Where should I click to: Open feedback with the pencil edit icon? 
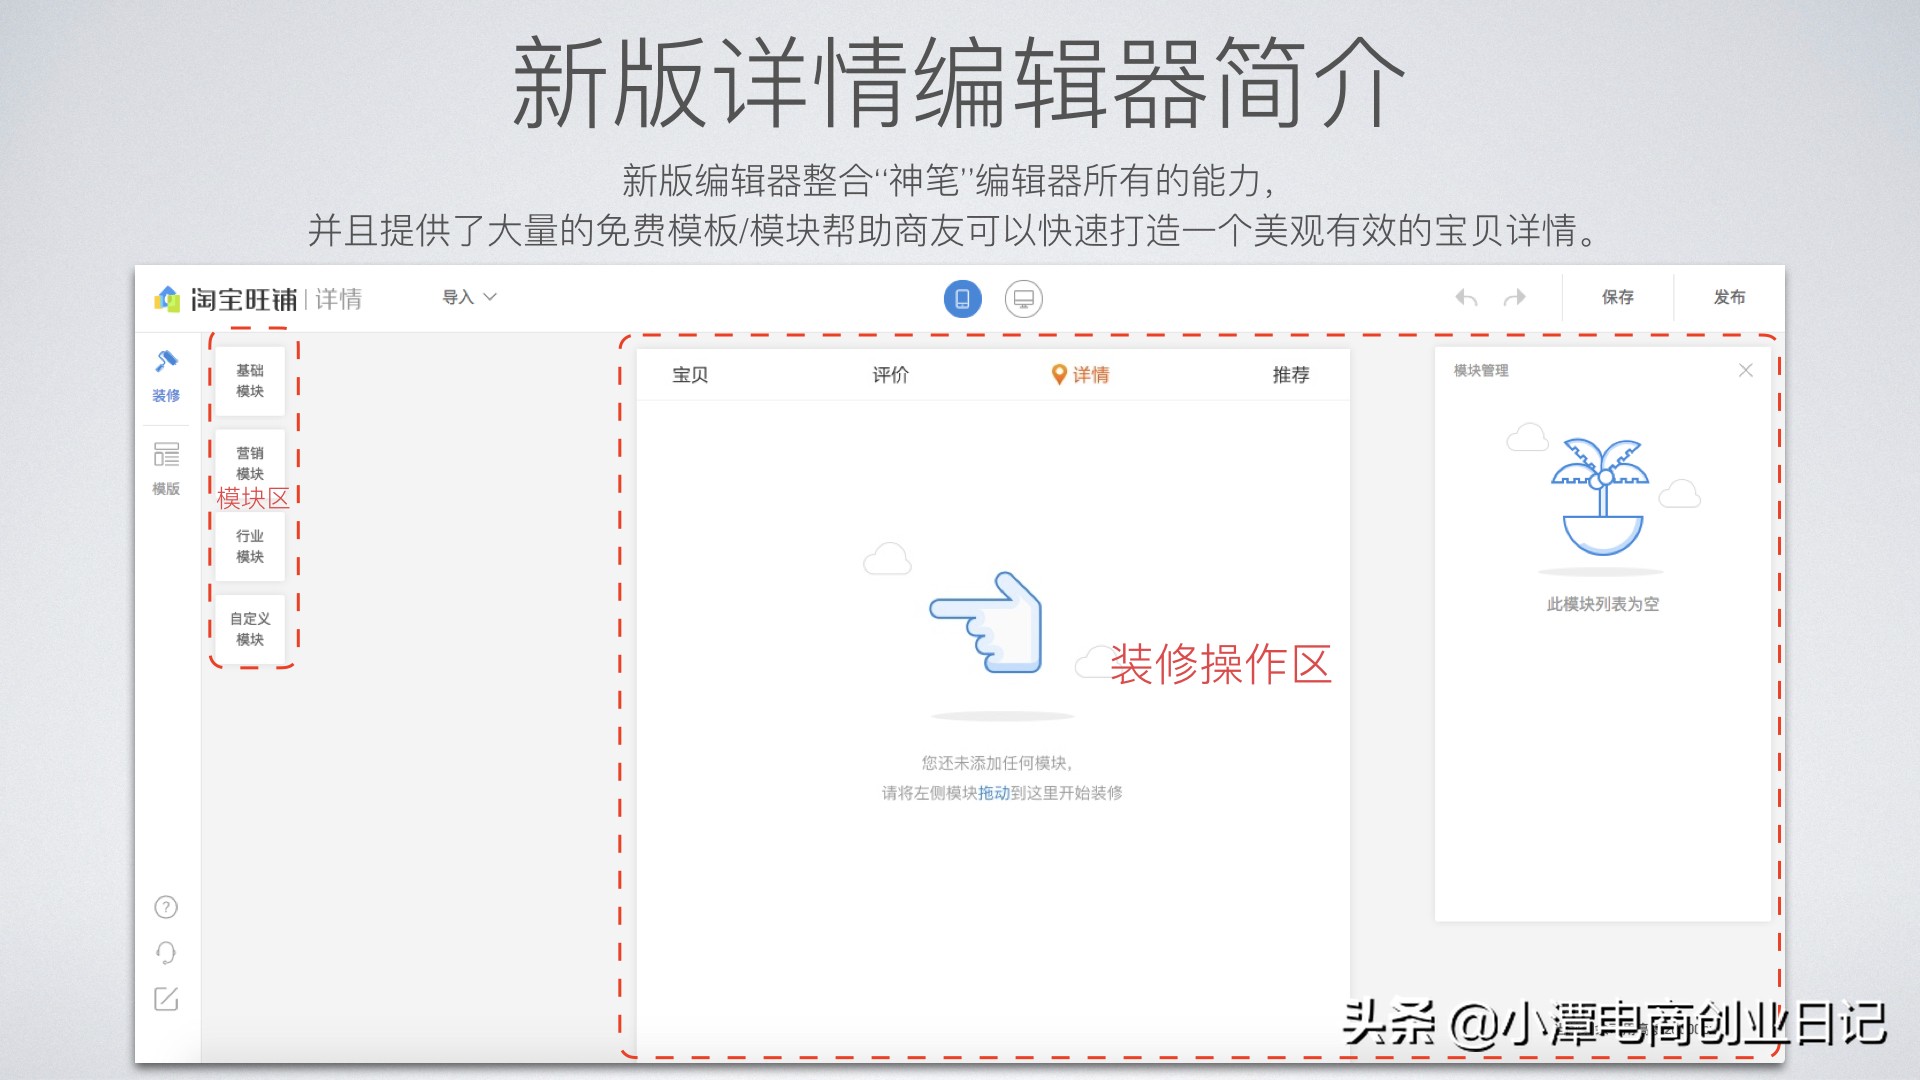pyautogui.click(x=166, y=999)
